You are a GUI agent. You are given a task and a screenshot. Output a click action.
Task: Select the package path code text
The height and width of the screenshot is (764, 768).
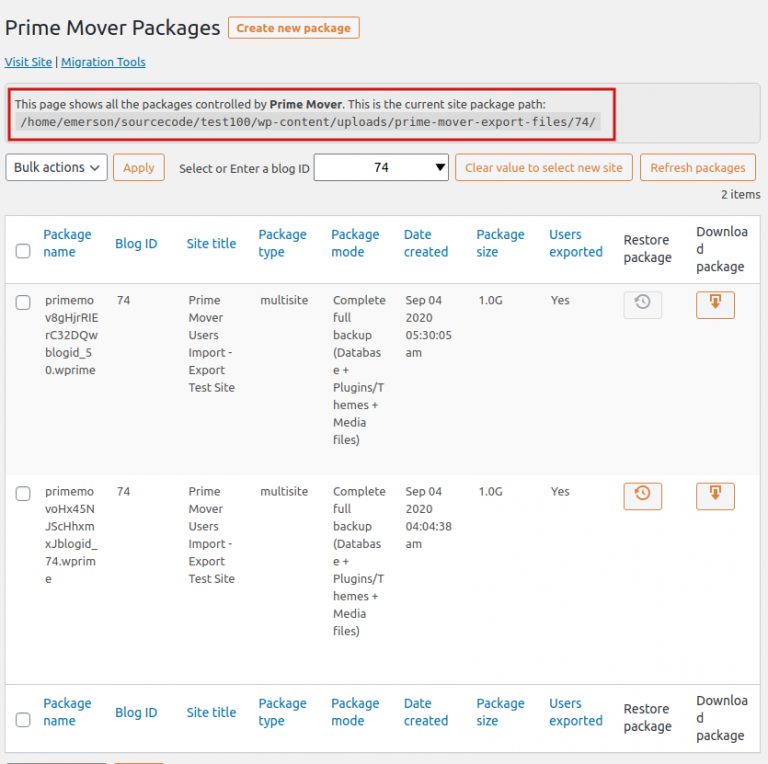click(308, 121)
